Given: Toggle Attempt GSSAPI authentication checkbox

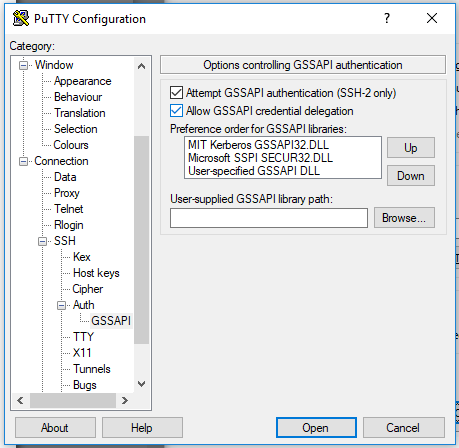Looking at the screenshot, I should [x=176, y=93].
